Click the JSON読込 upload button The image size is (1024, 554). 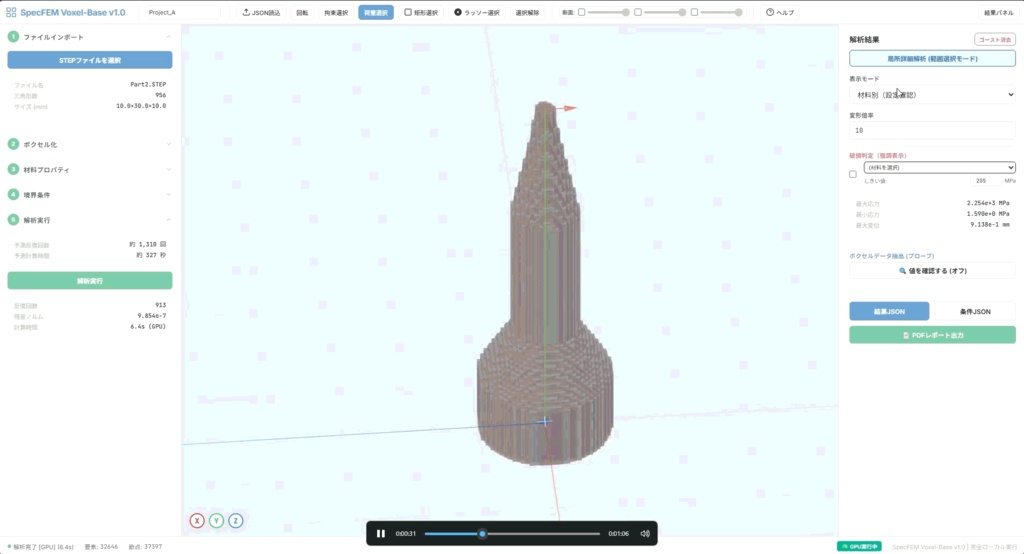point(261,12)
